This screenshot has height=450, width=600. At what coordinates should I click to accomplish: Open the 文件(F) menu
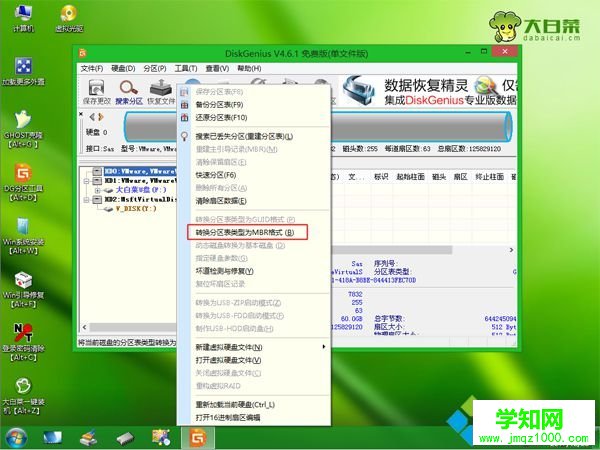[92, 68]
